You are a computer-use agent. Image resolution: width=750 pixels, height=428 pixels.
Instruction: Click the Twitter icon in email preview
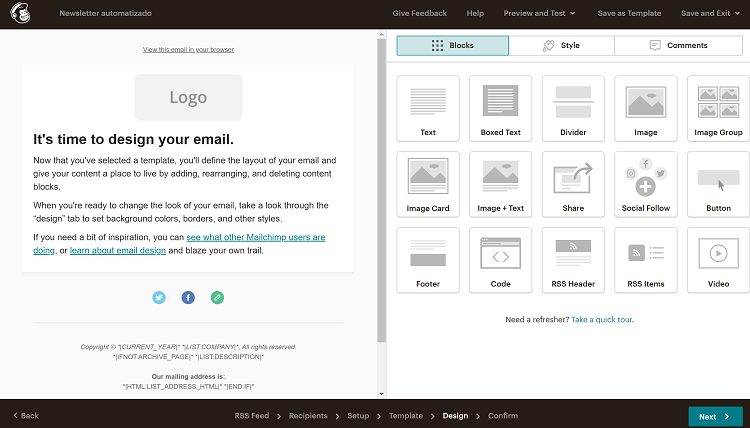[x=159, y=298]
